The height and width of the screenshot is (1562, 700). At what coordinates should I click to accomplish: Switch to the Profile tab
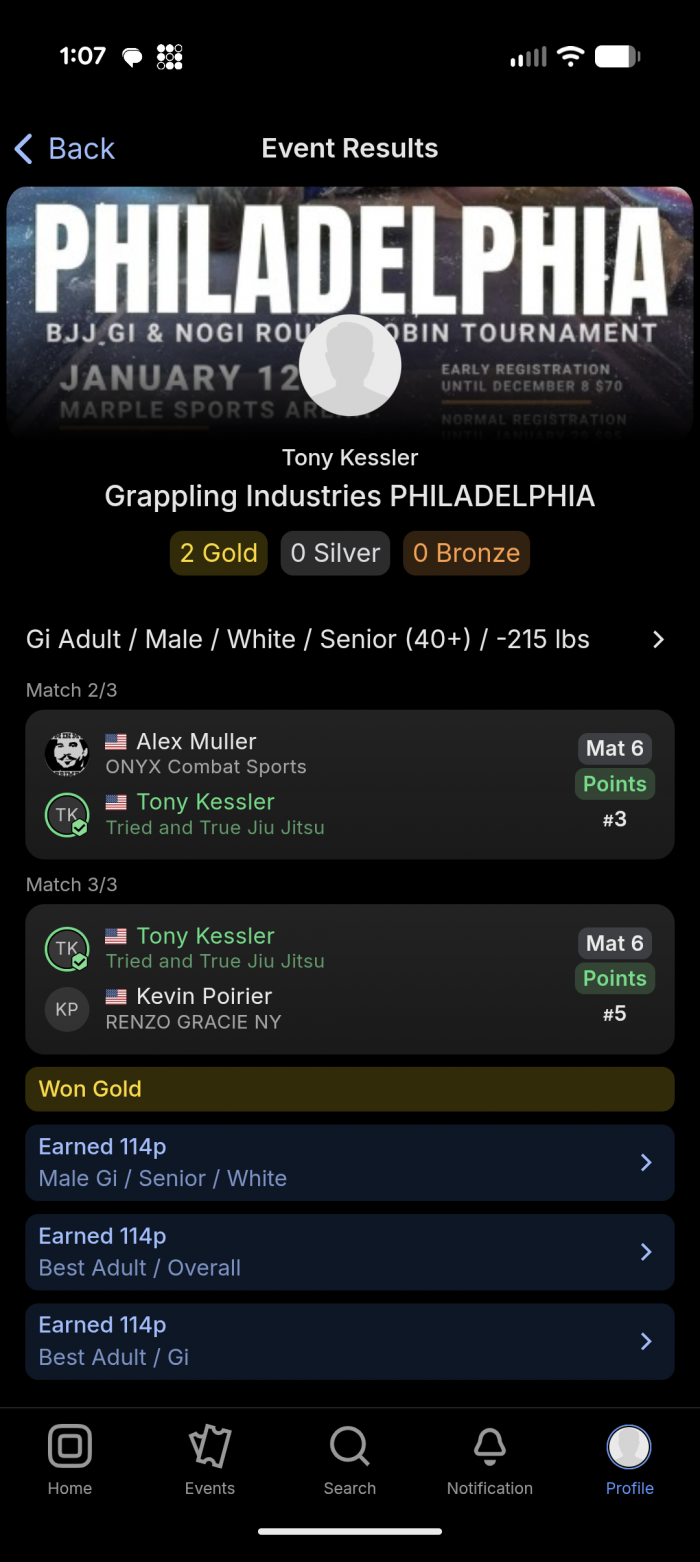[630, 1460]
